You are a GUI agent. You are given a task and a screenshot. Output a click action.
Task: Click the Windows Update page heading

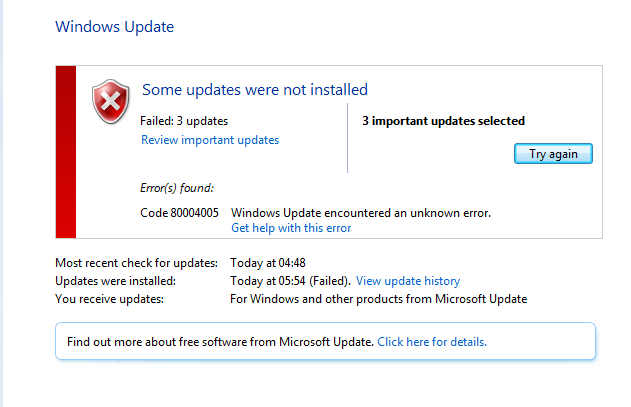tap(115, 27)
